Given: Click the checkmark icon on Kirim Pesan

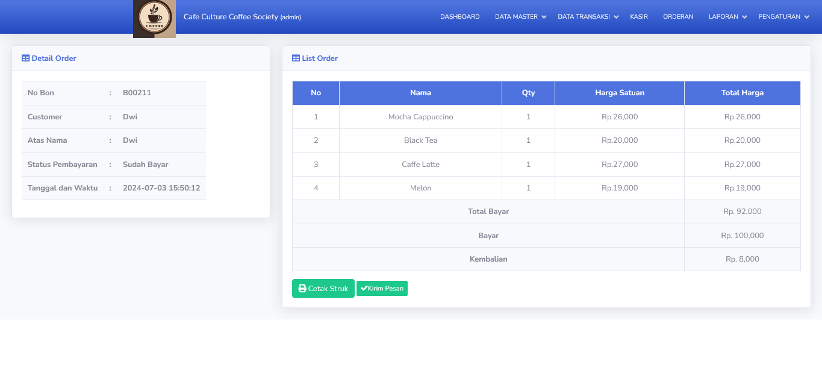Looking at the screenshot, I should click(x=364, y=288).
